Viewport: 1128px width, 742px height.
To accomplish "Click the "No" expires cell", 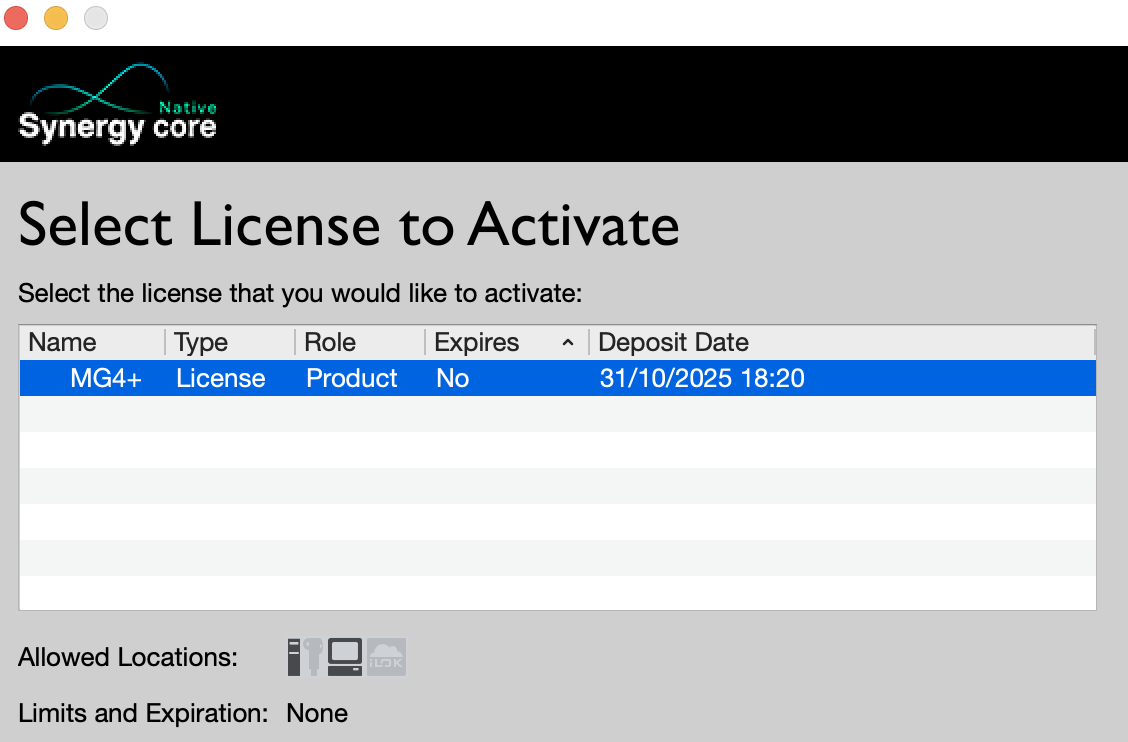I will coord(453,378).
